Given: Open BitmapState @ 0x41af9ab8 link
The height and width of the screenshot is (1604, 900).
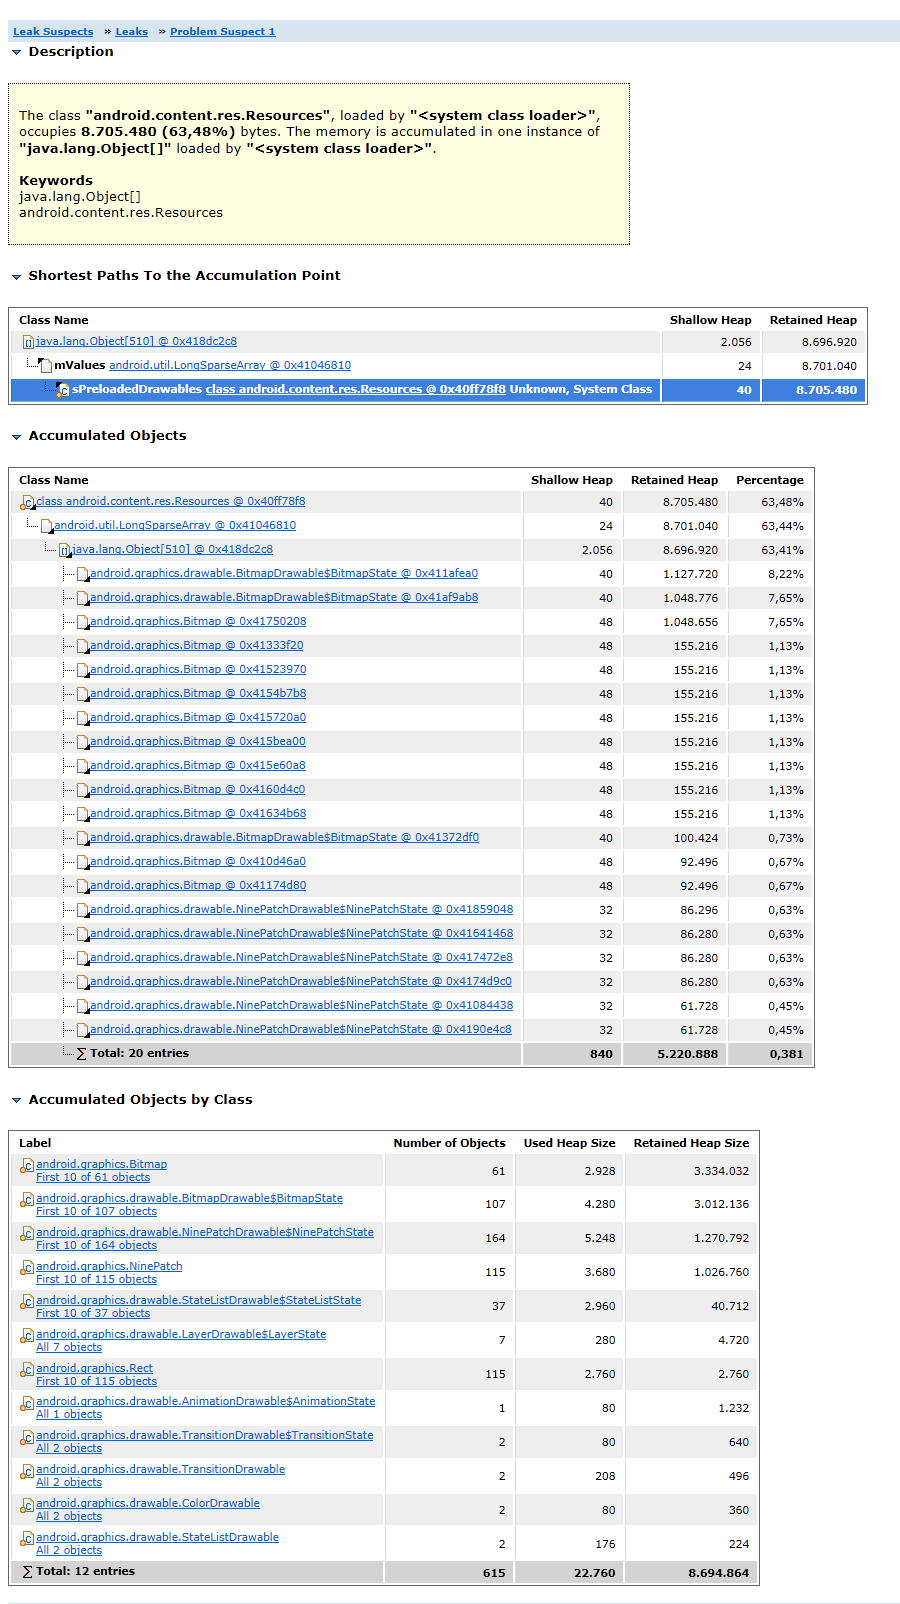Looking at the screenshot, I should [x=284, y=597].
